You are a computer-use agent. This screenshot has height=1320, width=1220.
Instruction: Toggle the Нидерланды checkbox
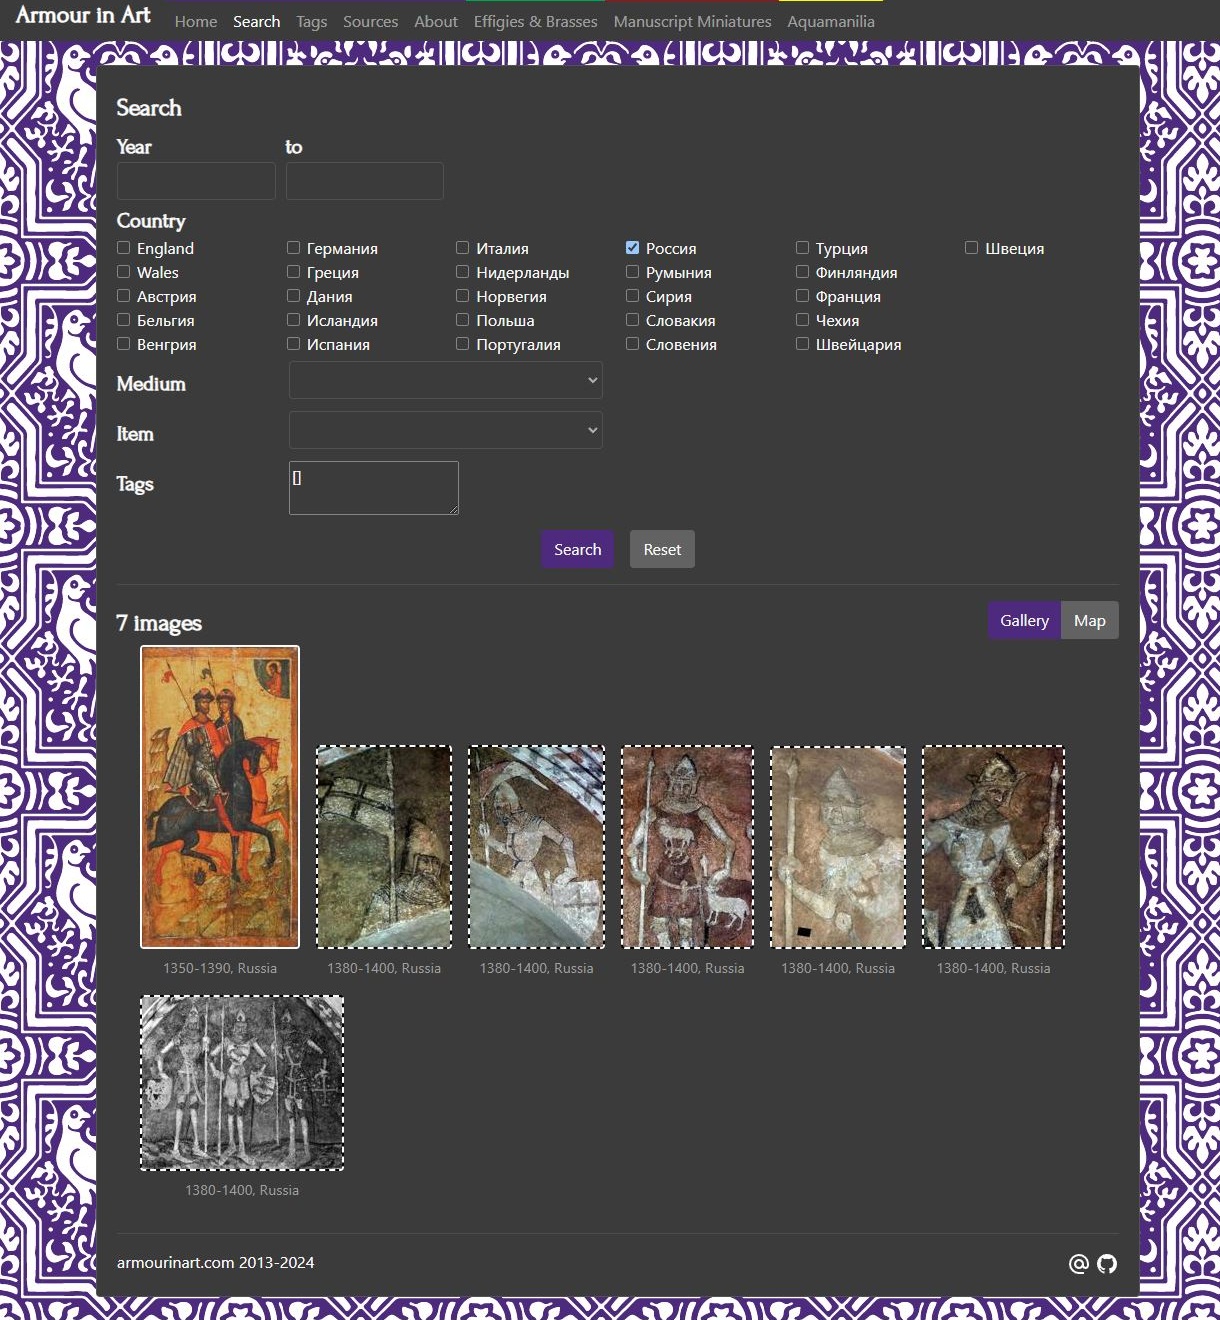(463, 272)
